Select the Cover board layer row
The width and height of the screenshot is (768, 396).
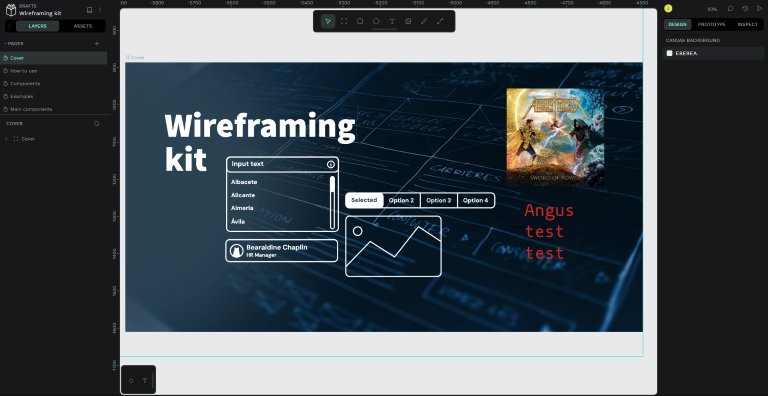click(x=54, y=139)
